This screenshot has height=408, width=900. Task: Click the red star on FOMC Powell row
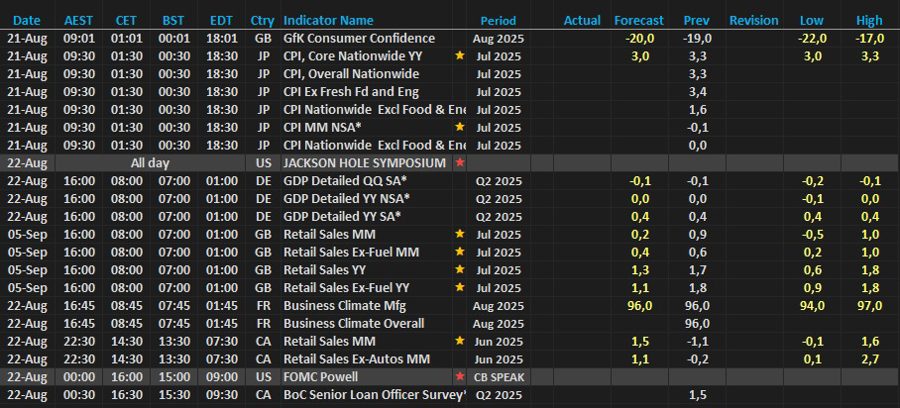tap(459, 377)
